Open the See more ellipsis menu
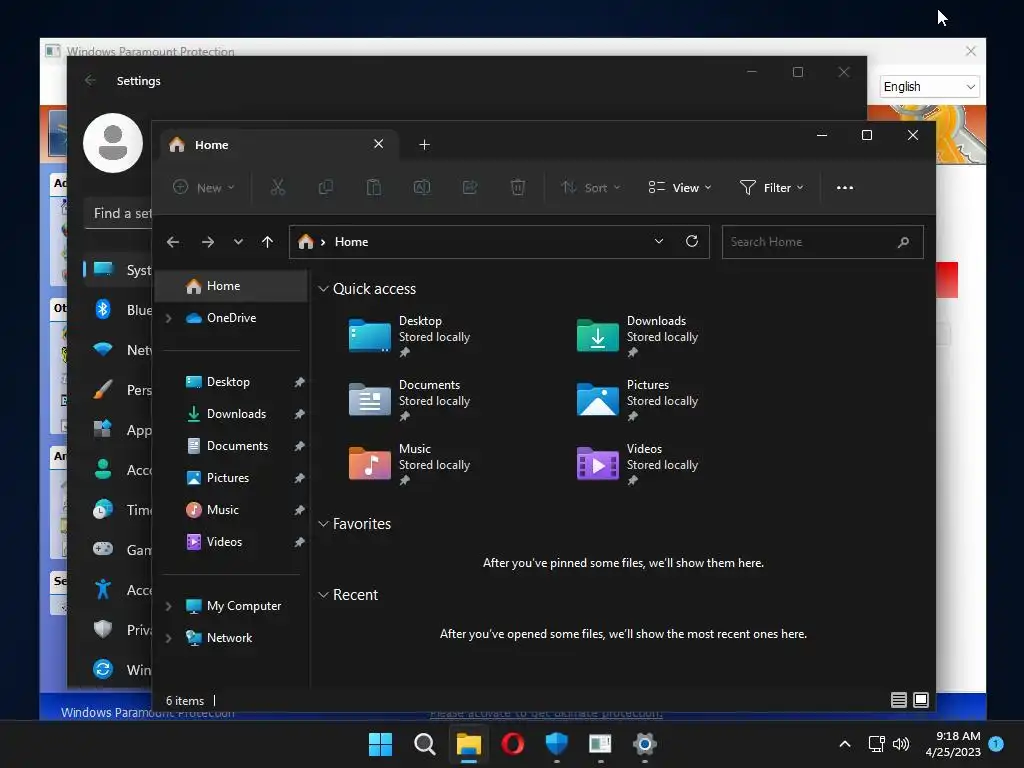 click(x=844, y=187)
